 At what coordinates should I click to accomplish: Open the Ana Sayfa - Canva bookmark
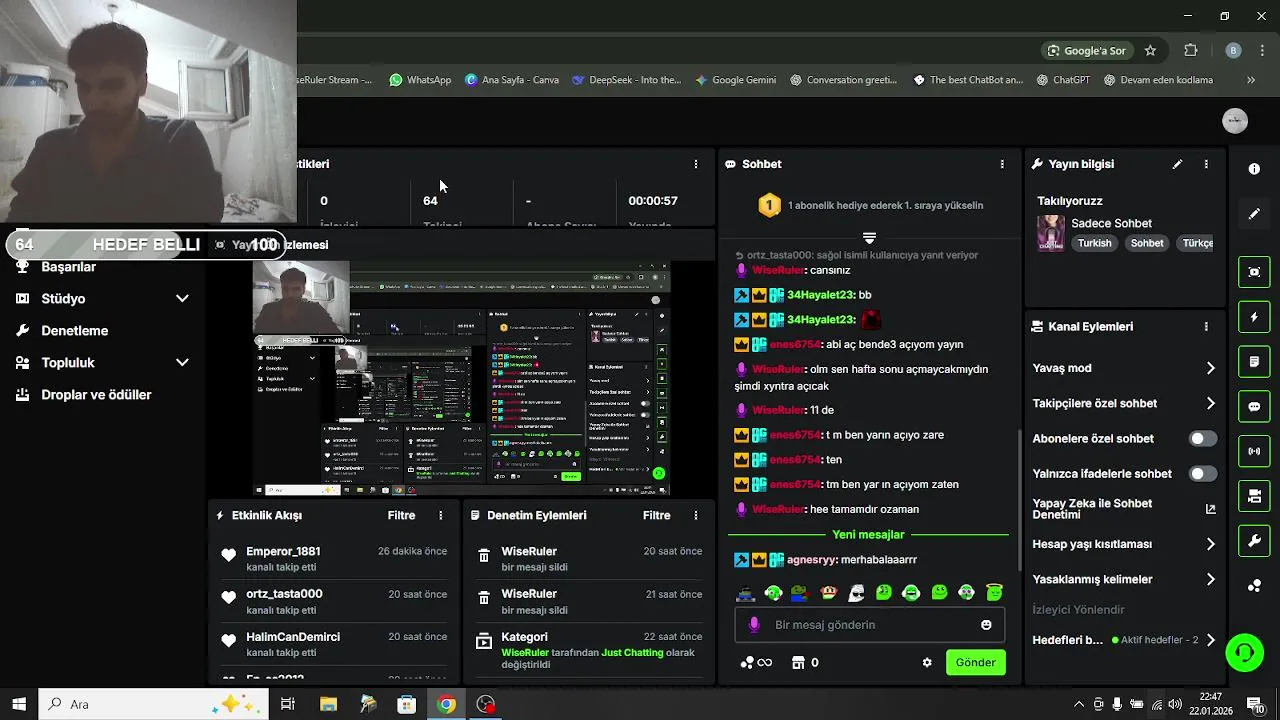(511, 80)
